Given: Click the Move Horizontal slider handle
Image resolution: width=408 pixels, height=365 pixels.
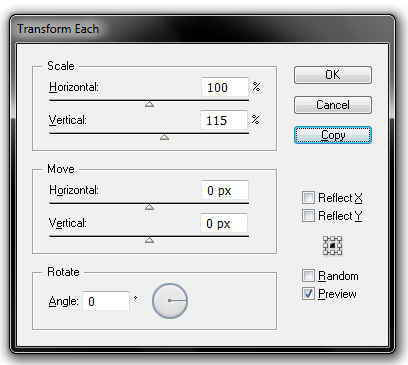Looking at the screenshot, I should click(x=149, y=207).
